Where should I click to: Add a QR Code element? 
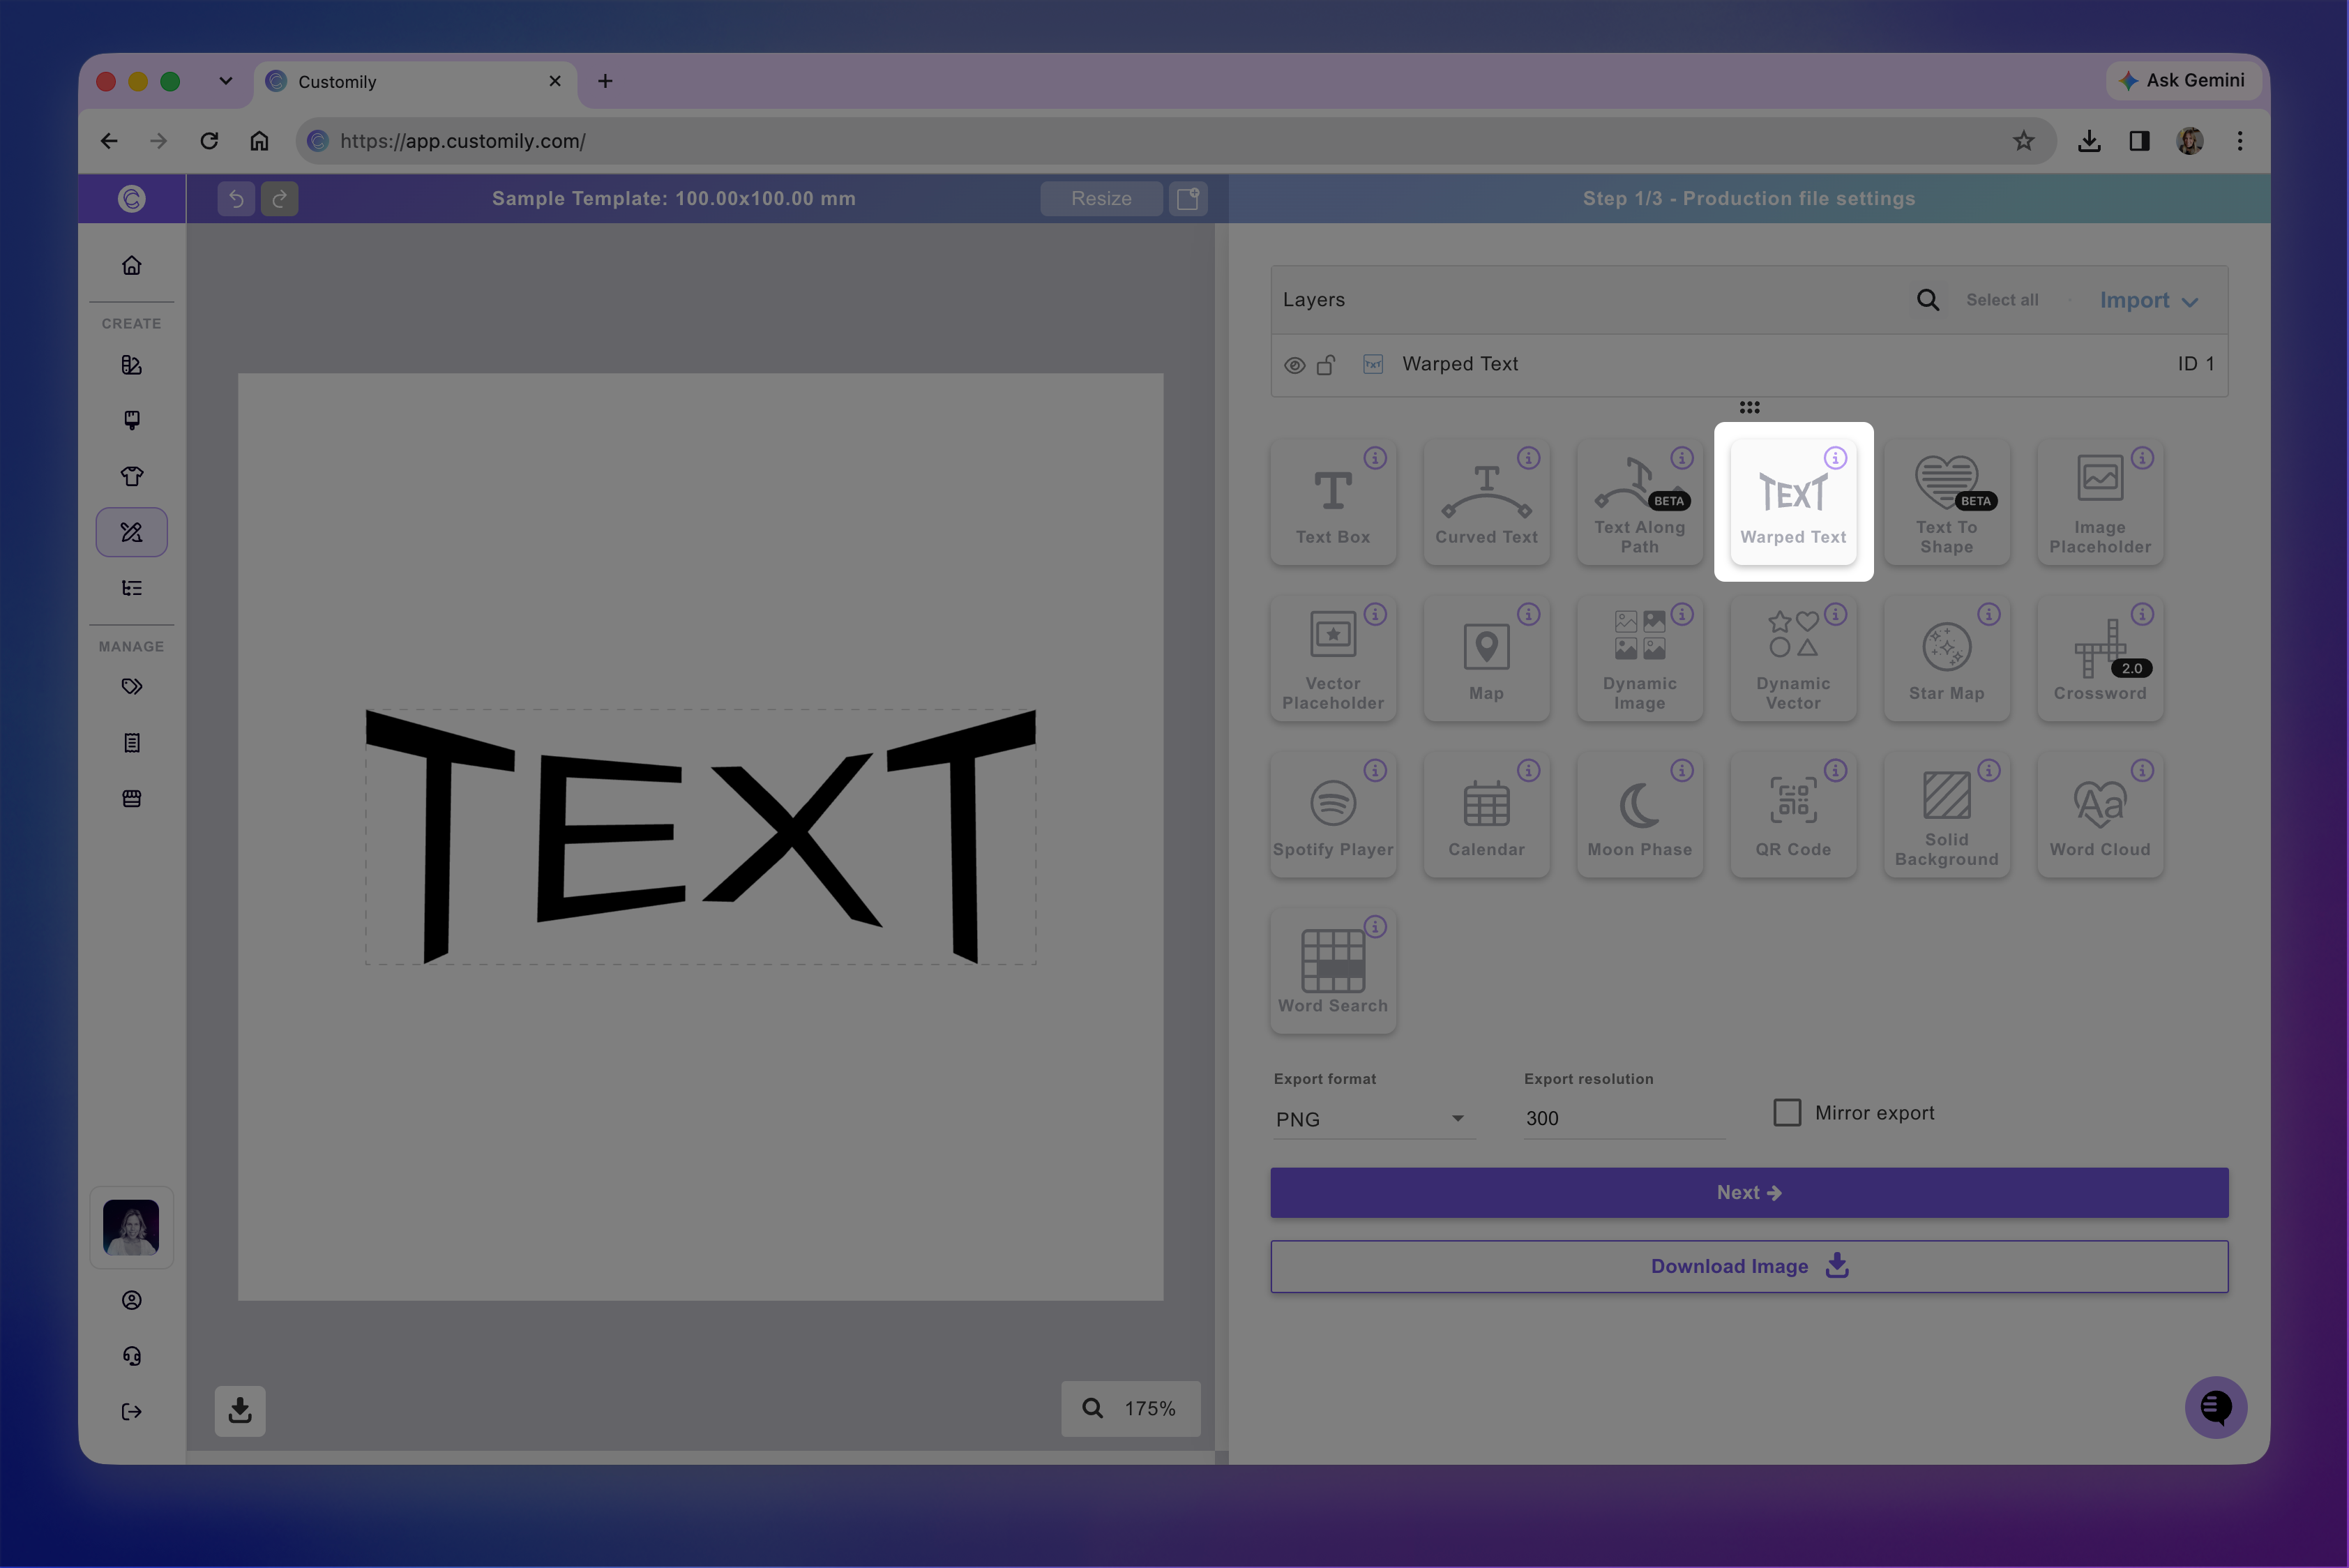point(1793,814)
